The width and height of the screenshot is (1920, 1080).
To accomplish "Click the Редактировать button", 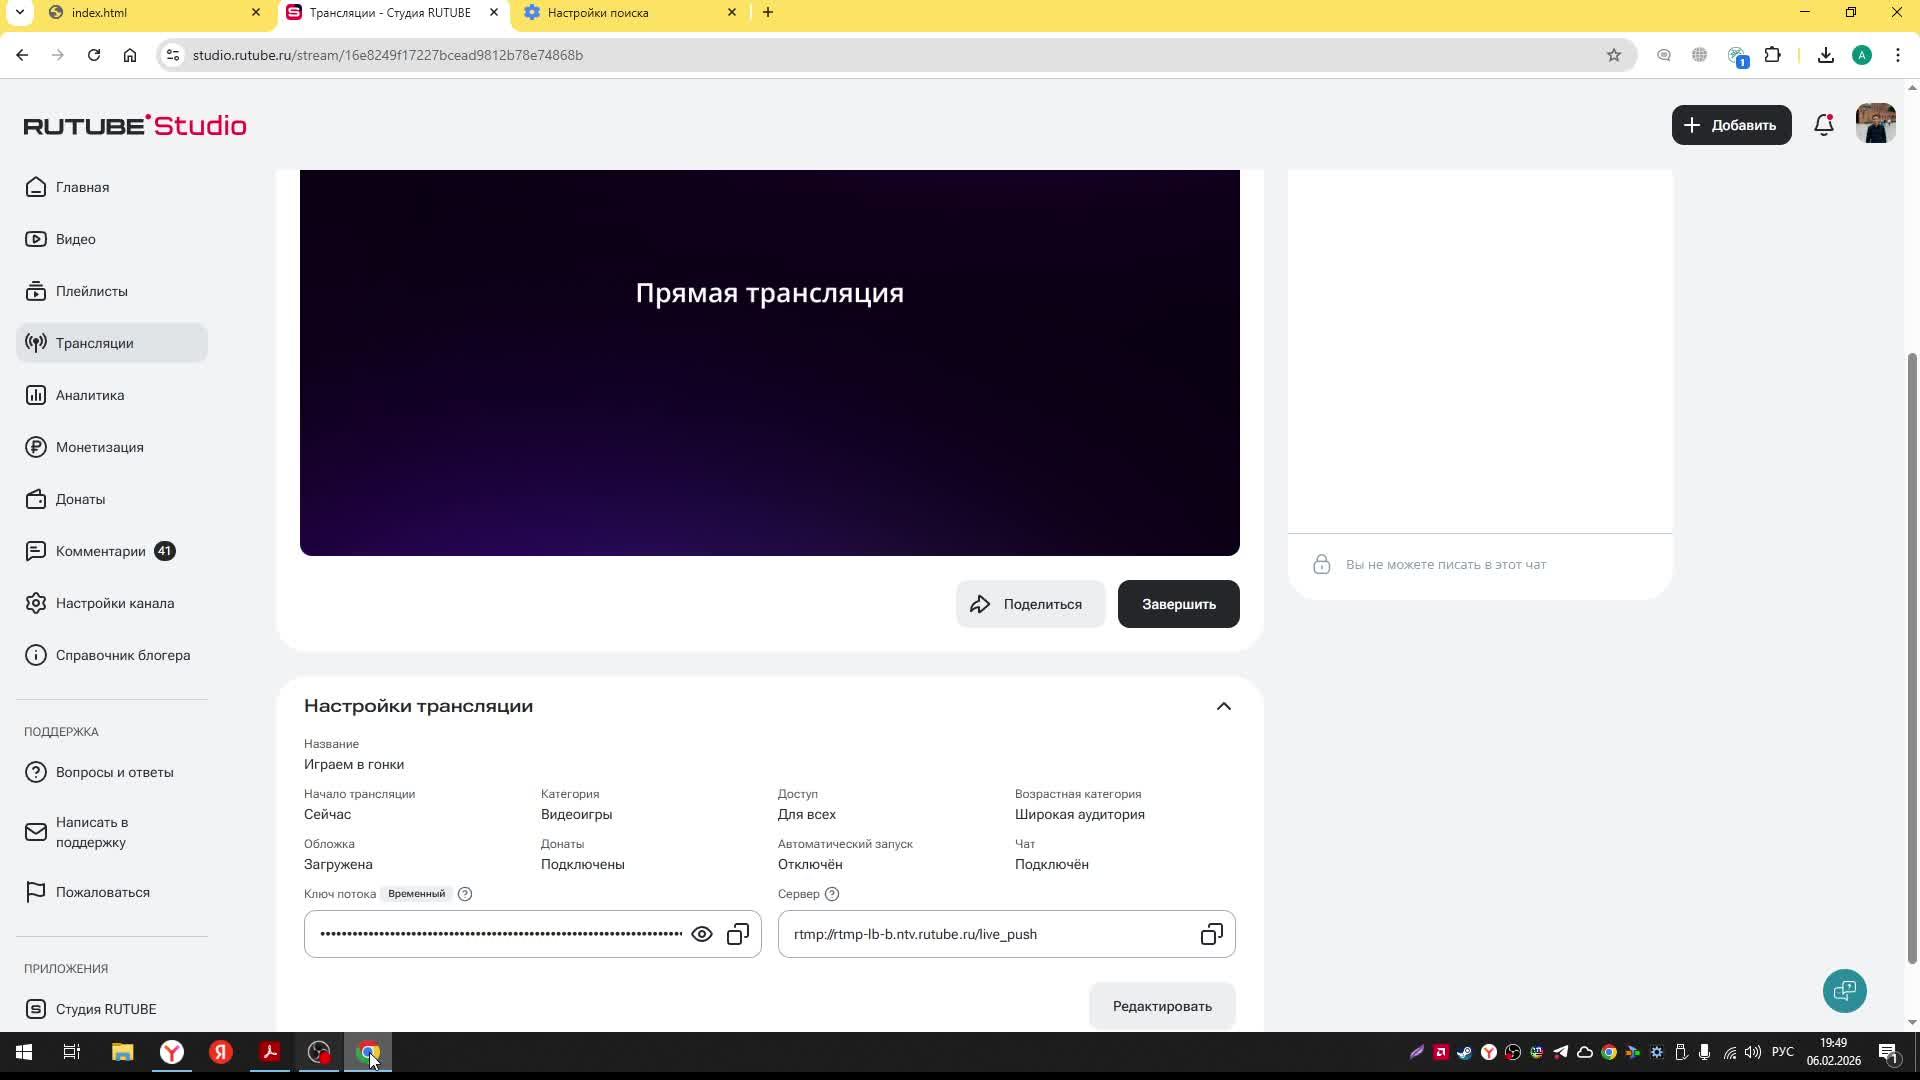I will tap(1162, 1006).
